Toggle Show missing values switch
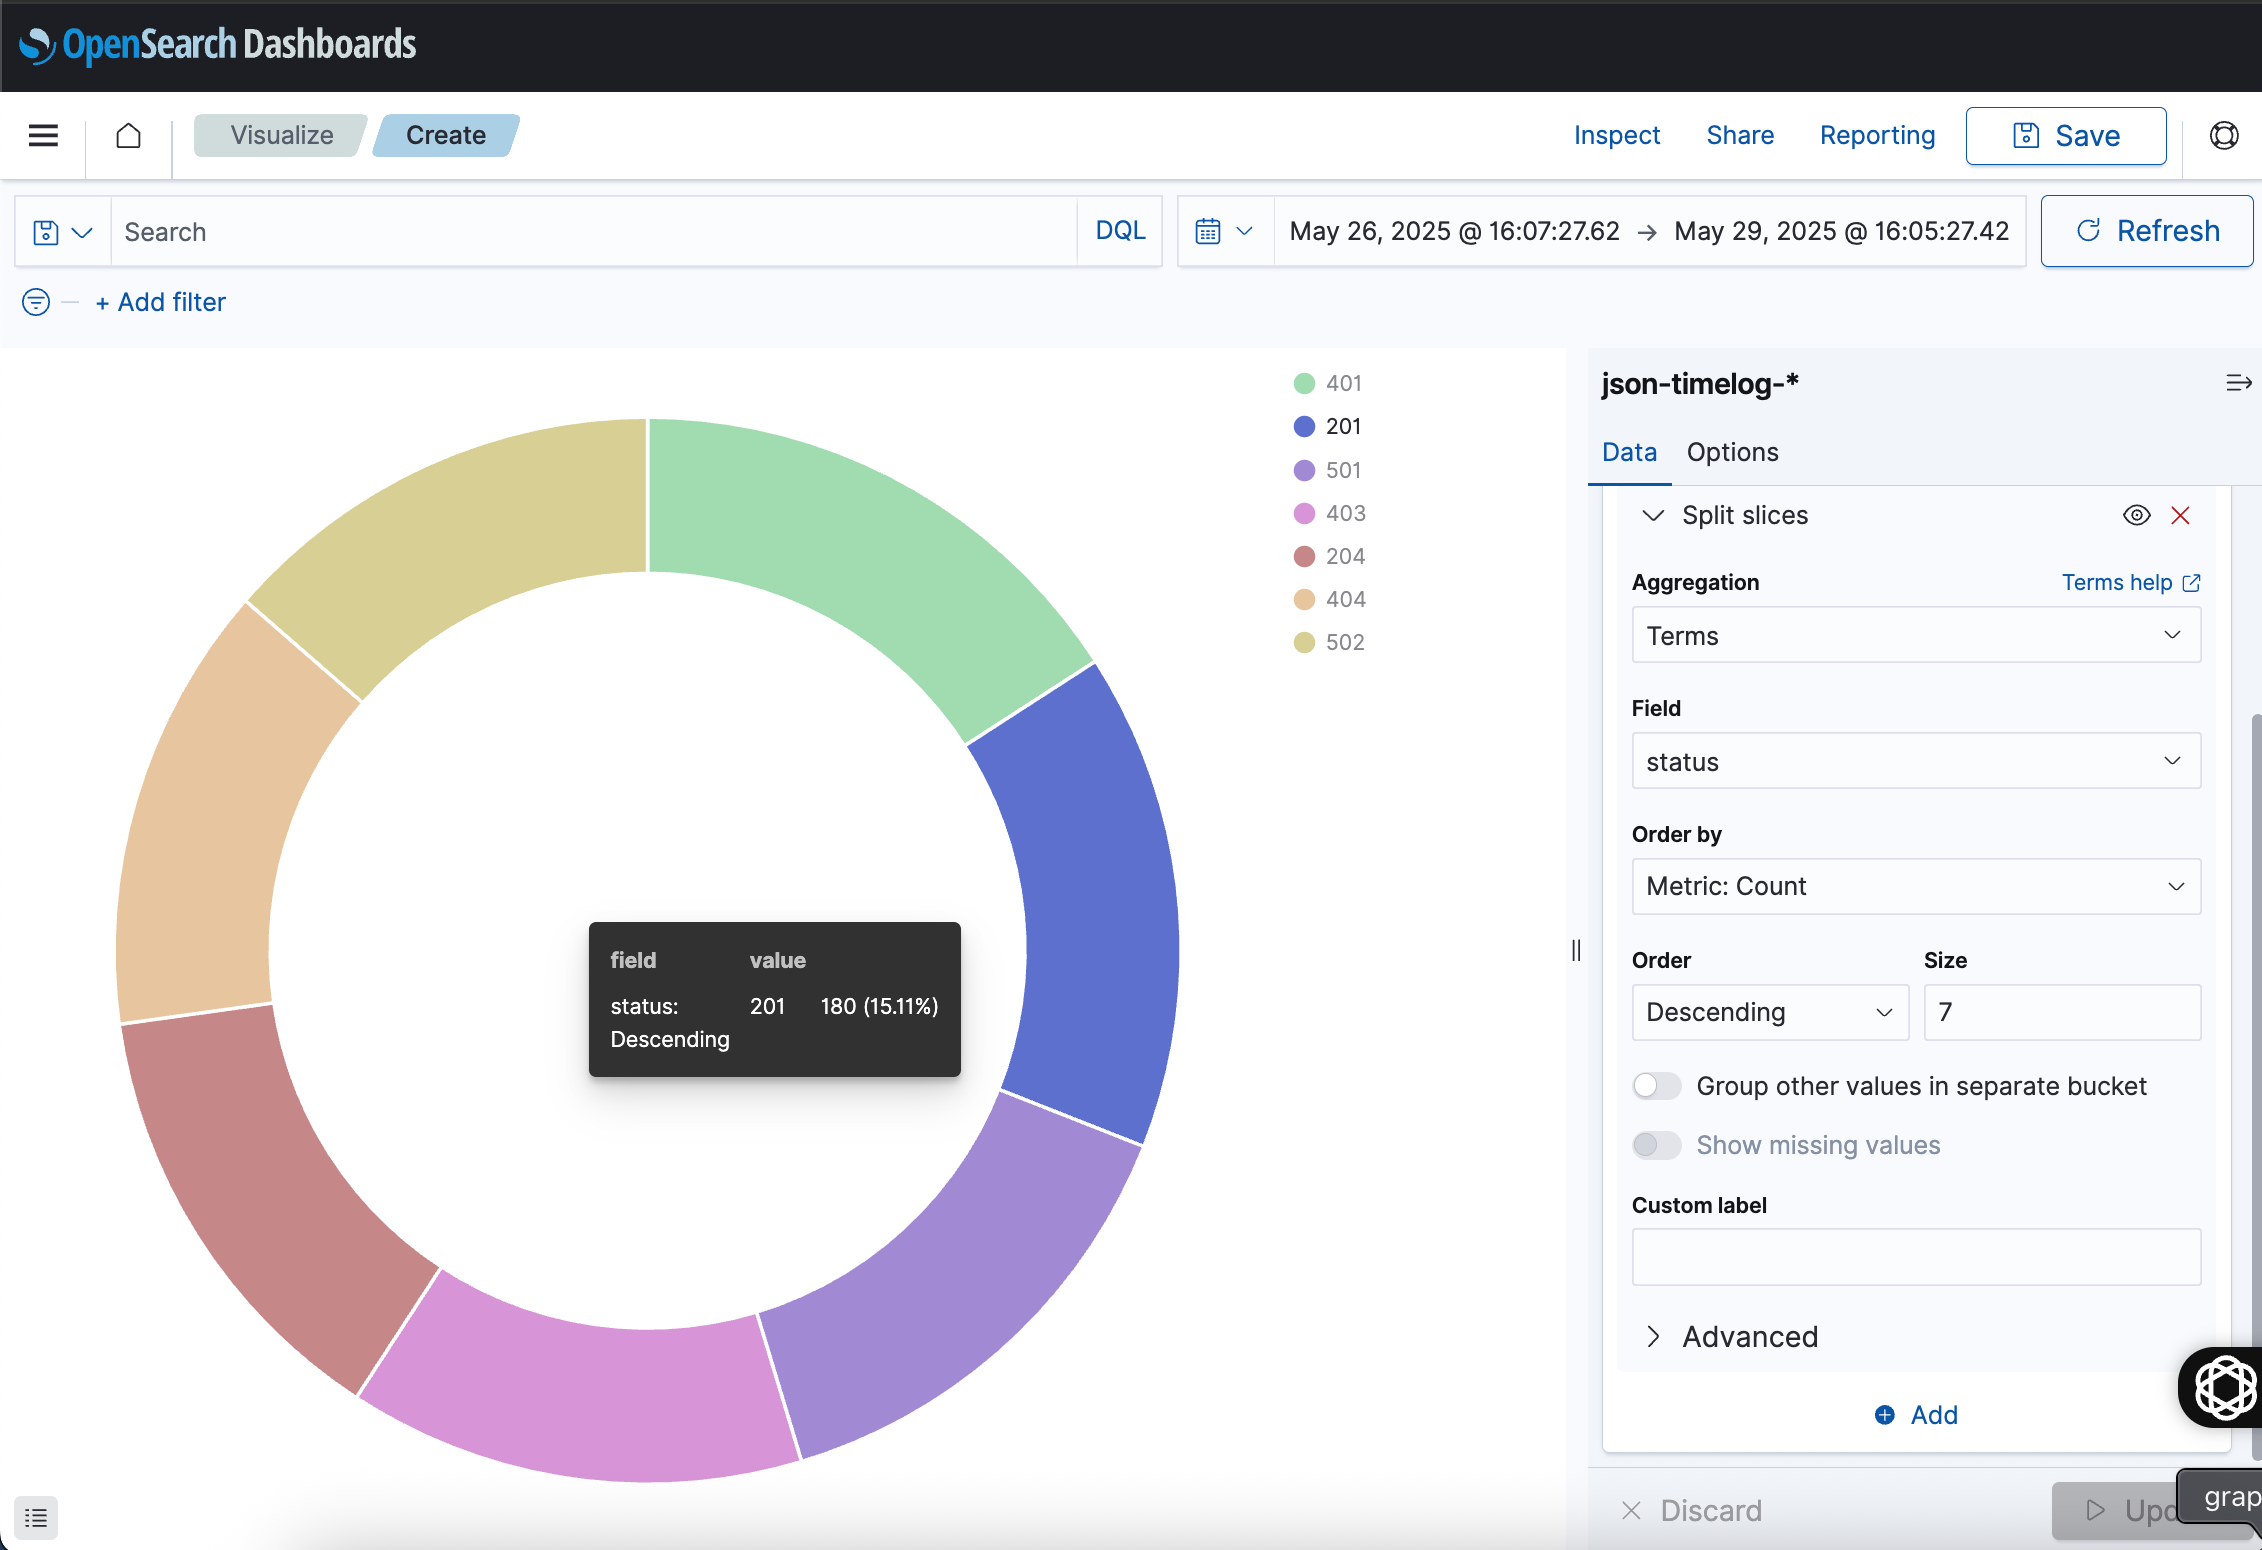This screenshot has width=2262, height=1550. tap(1656, 1145)
